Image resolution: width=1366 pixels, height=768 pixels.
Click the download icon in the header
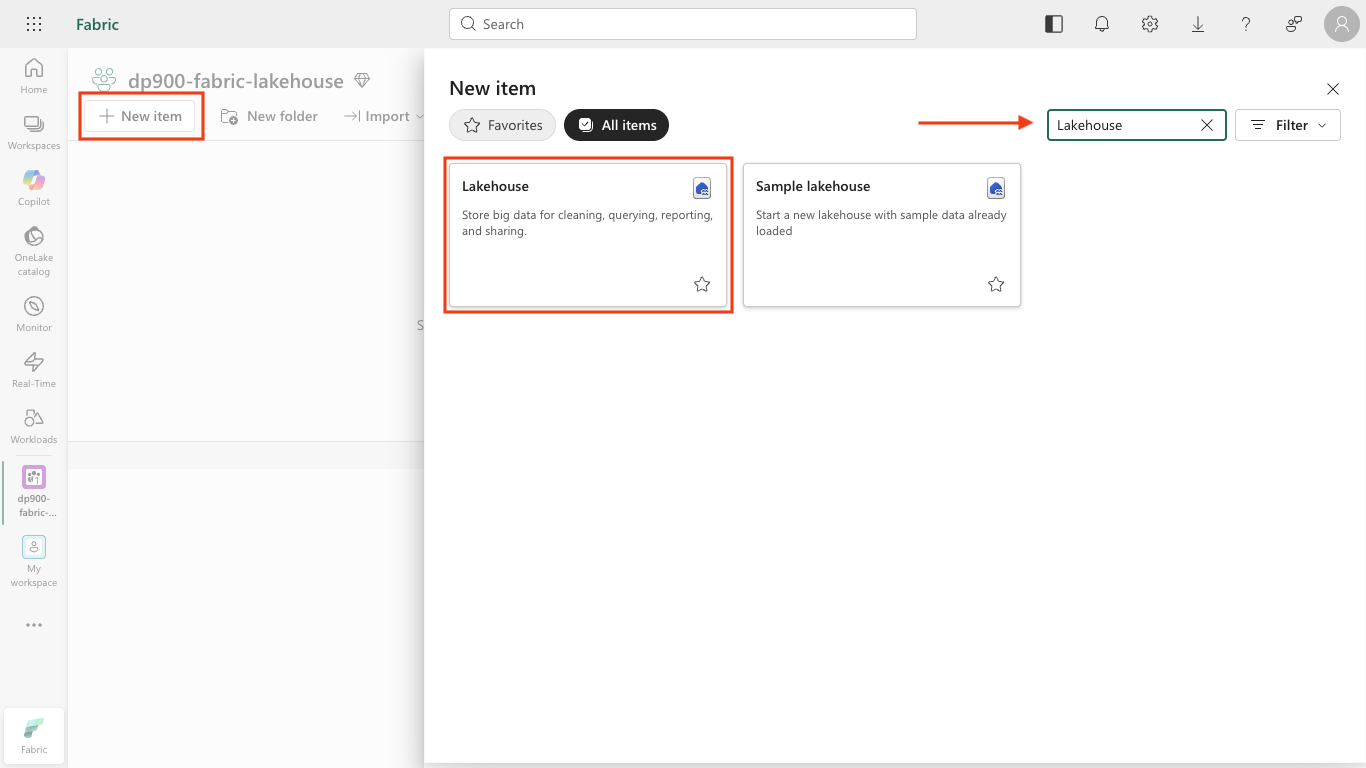click(x=1198, y=24)
